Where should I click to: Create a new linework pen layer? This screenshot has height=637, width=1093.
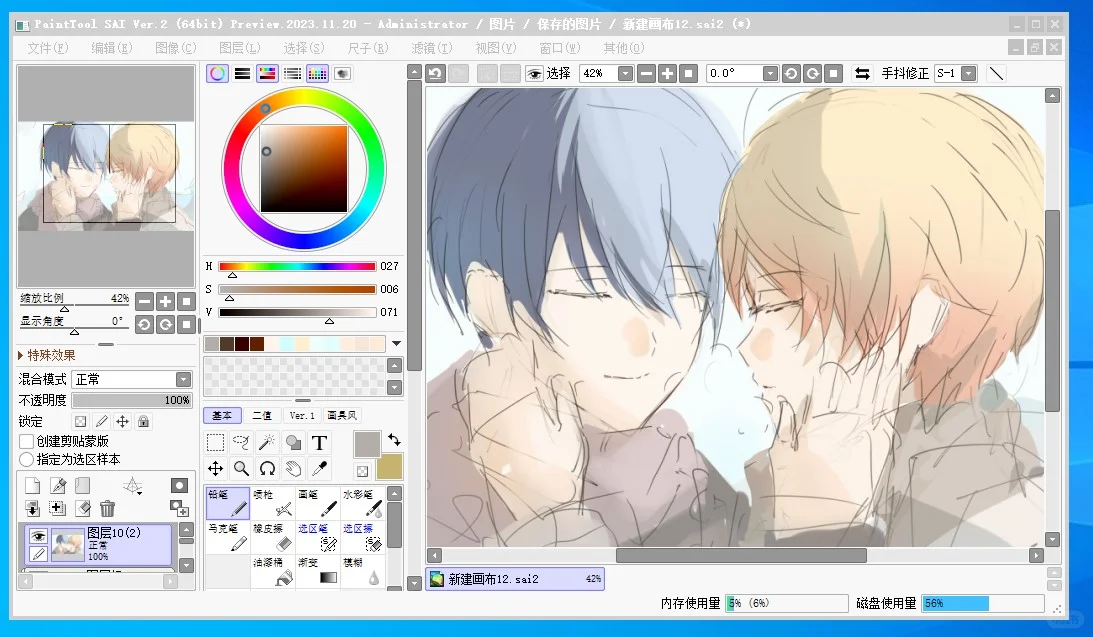pyautogui.click(x=58, y=486)
